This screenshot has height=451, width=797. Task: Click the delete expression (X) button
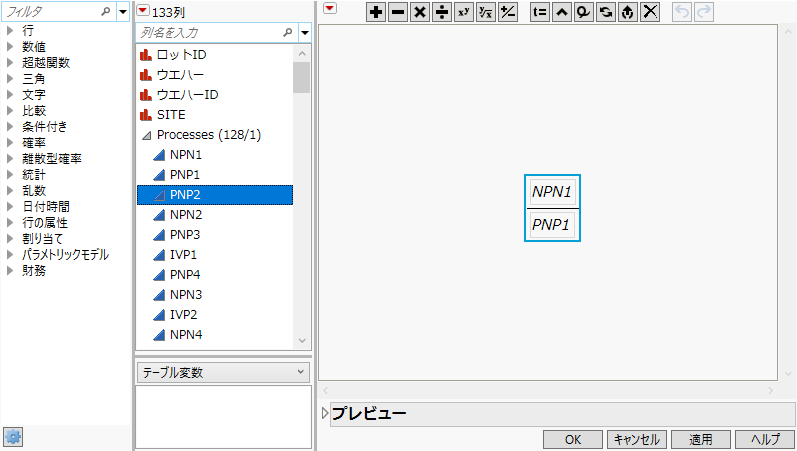pyautogui.click(x=650, y=12)
